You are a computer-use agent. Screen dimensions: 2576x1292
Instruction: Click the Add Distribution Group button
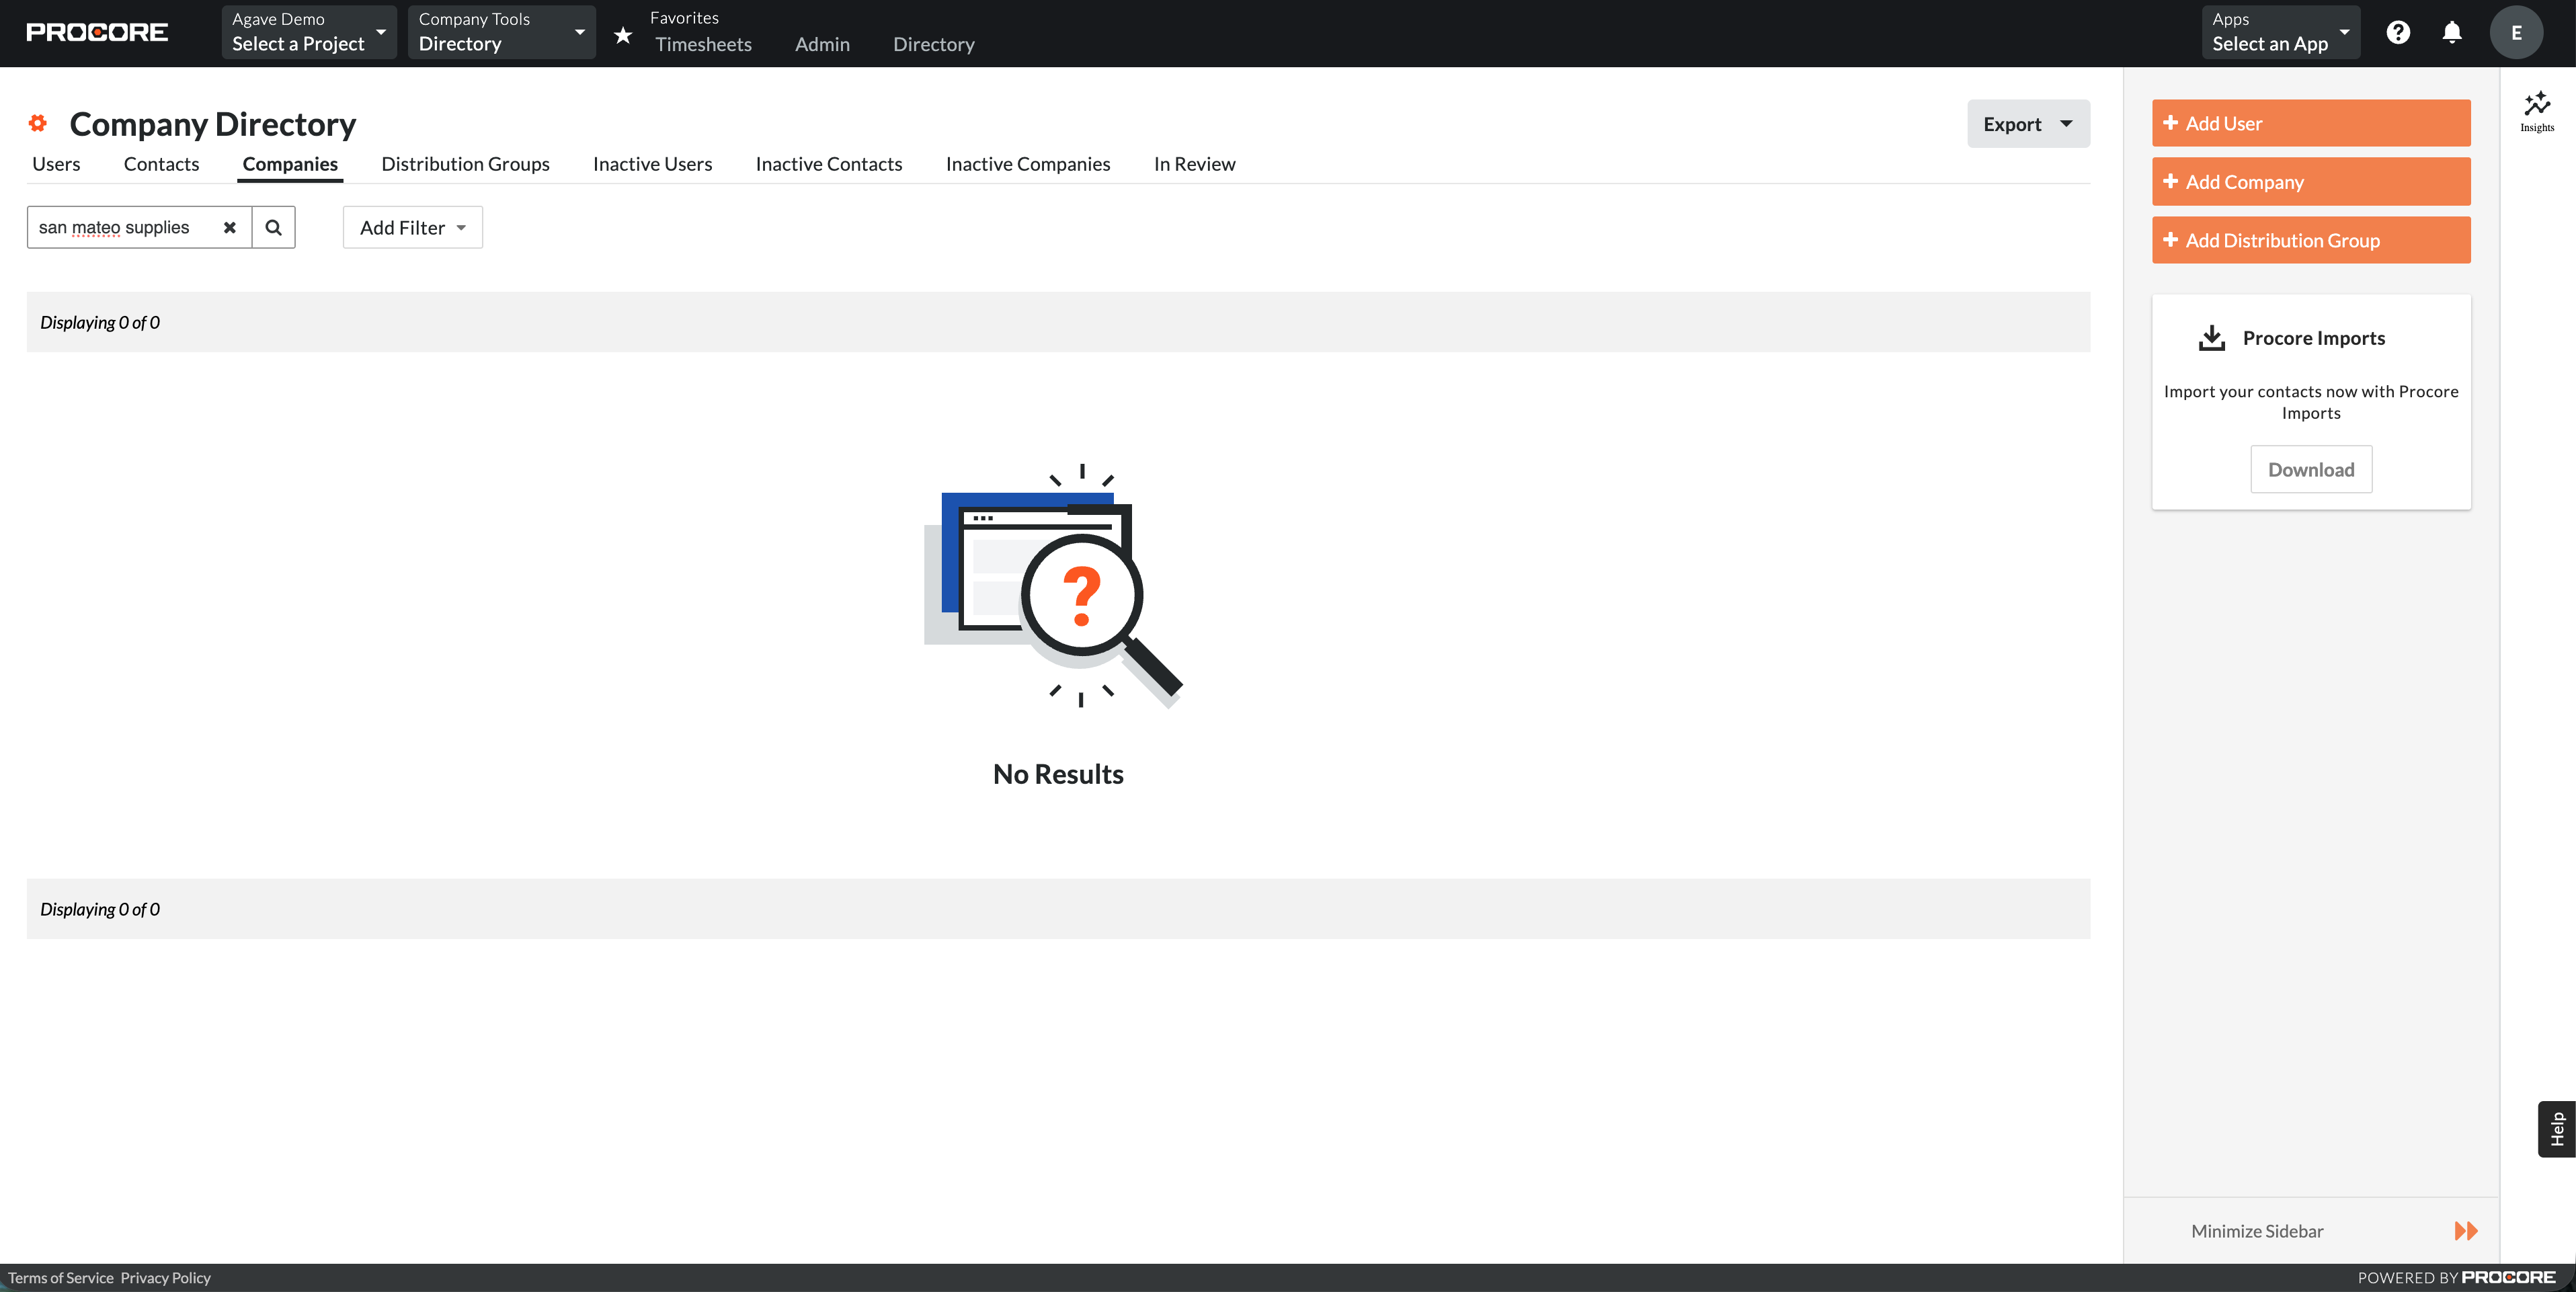pos(2311,240)
